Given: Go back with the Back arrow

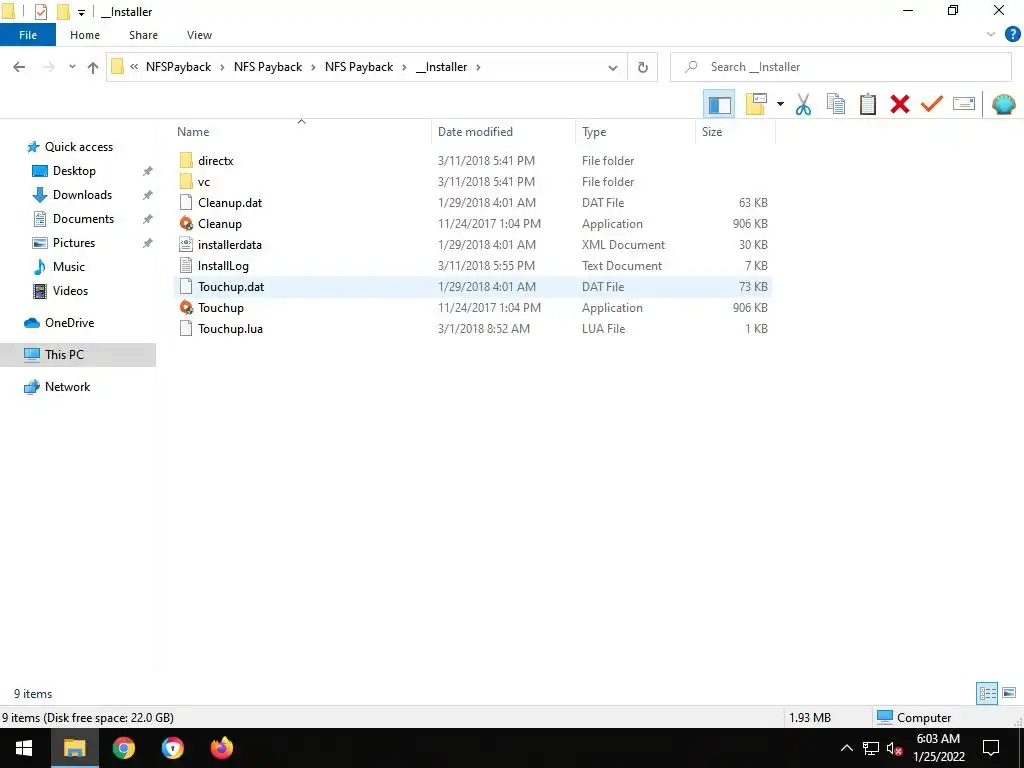Looking at the screenshot, I should pyautogui.click(x=19, y=67).
